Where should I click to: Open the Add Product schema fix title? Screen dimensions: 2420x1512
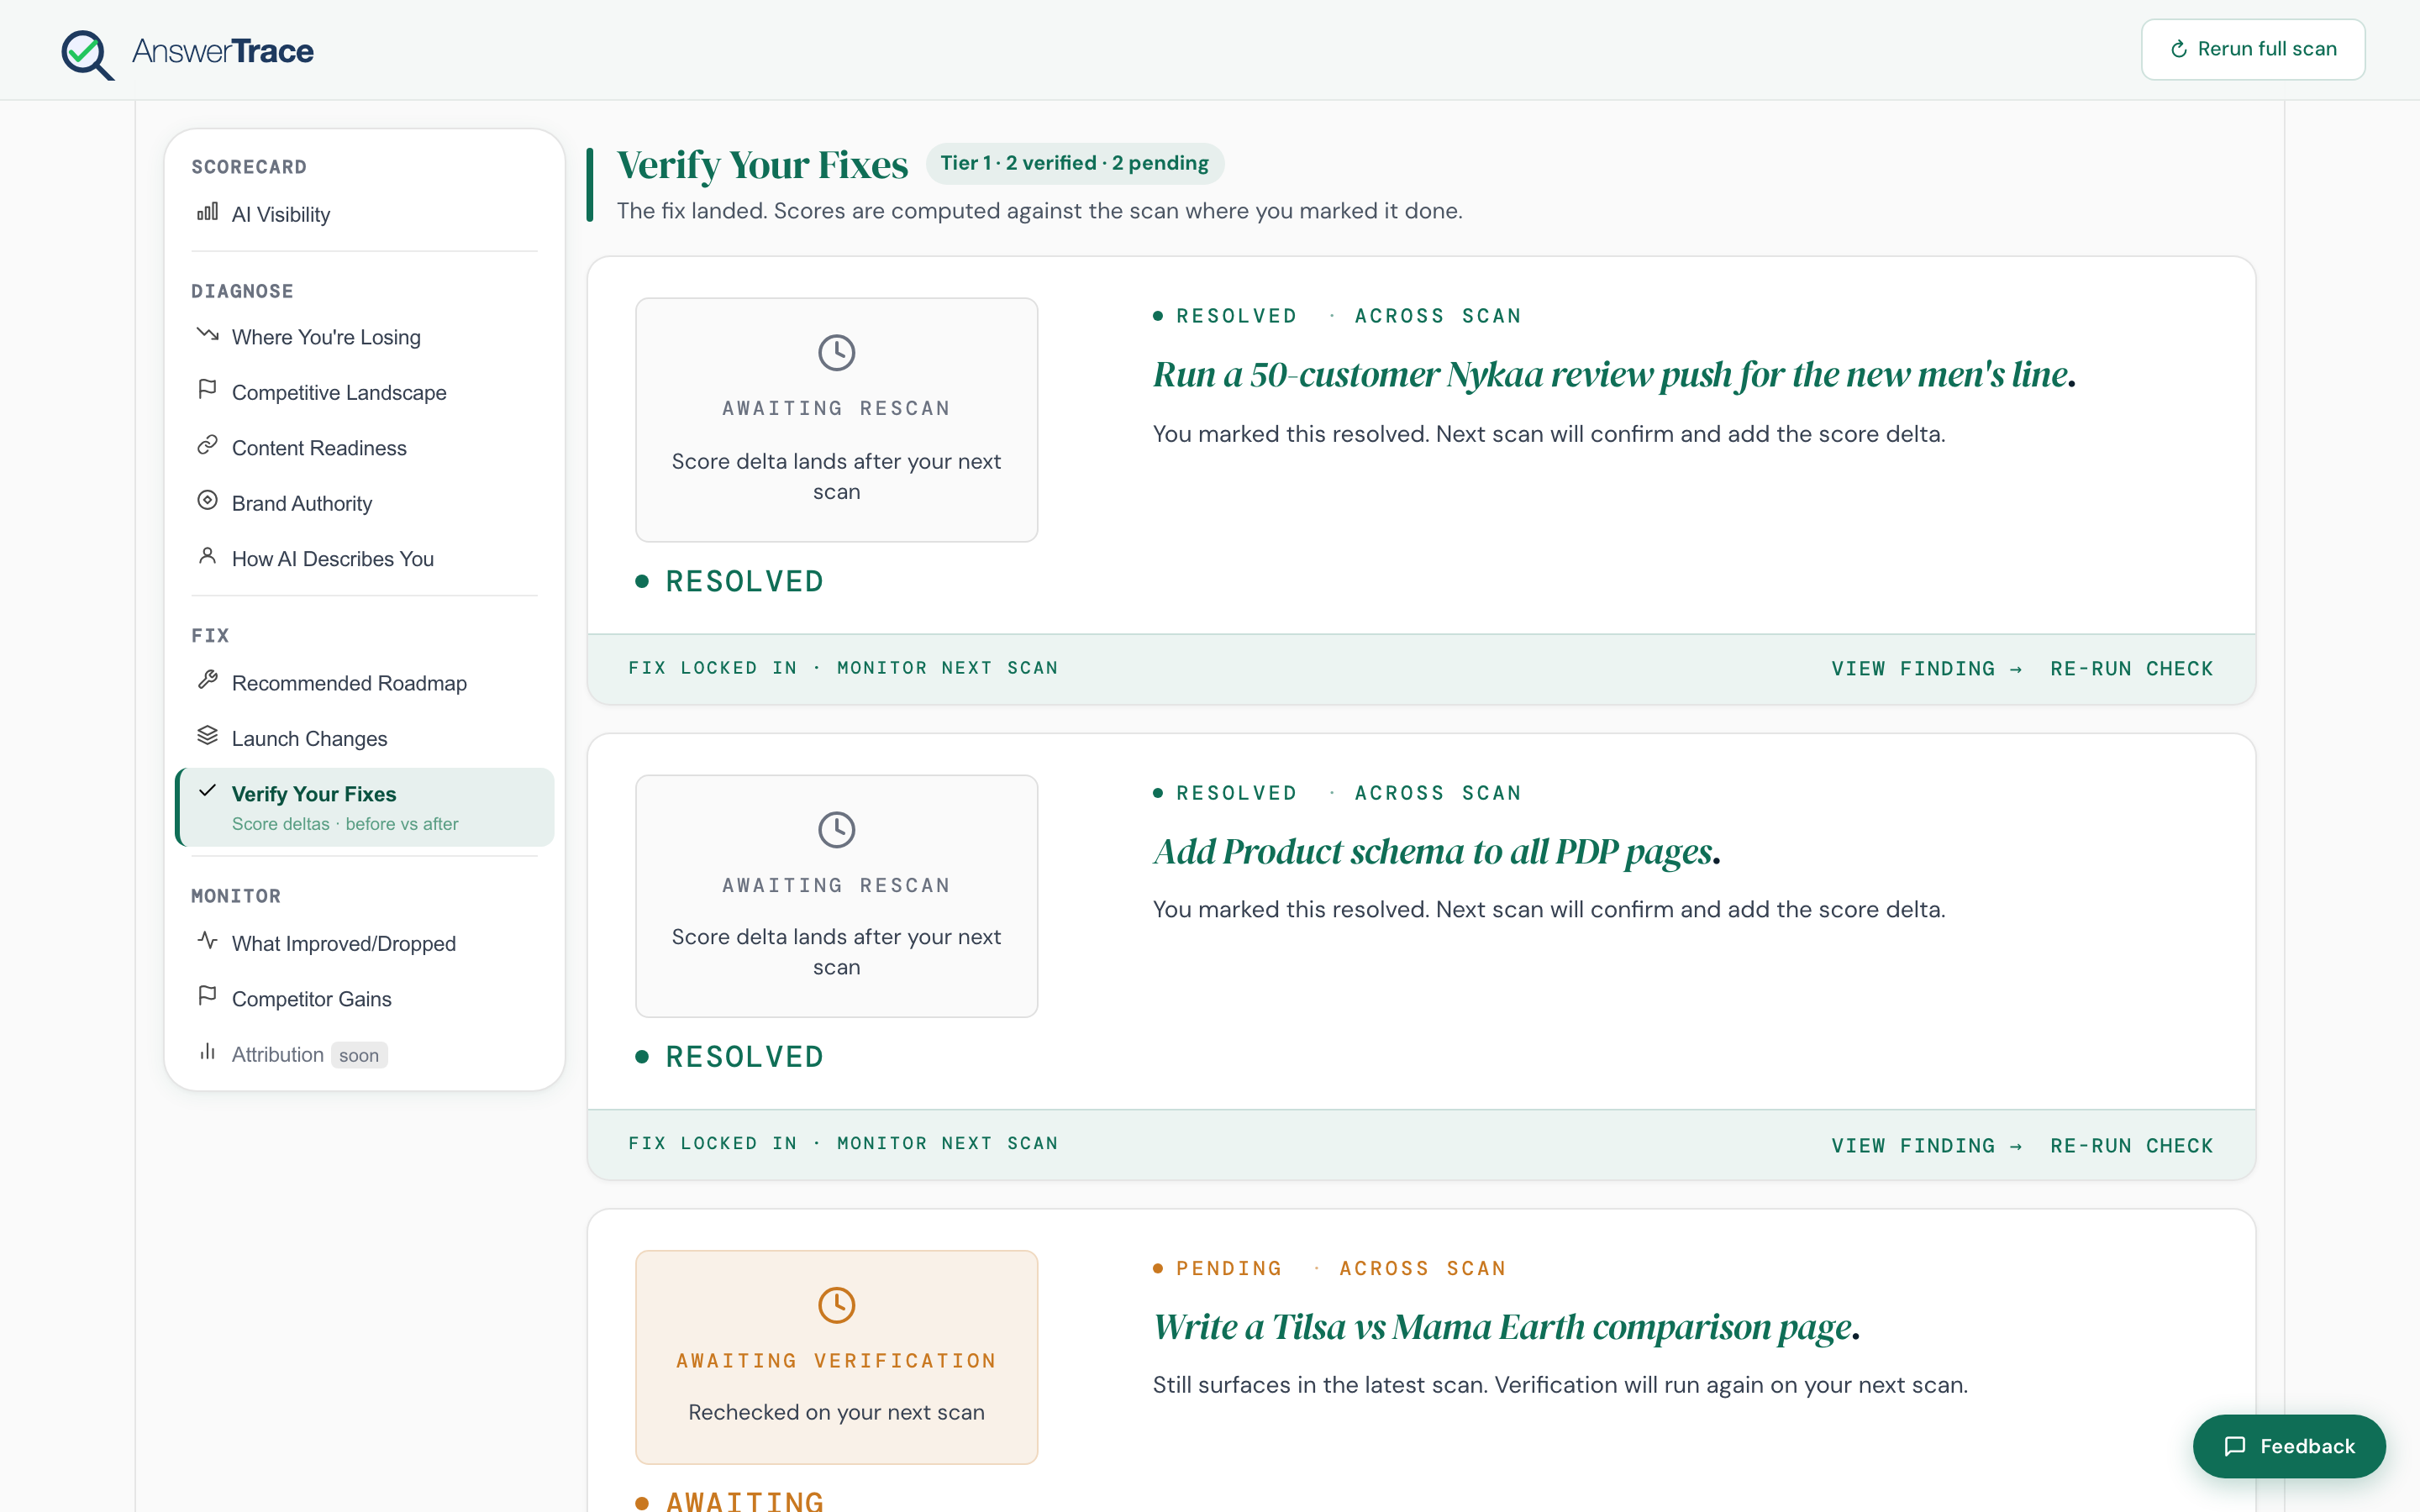click(1436, 852)
